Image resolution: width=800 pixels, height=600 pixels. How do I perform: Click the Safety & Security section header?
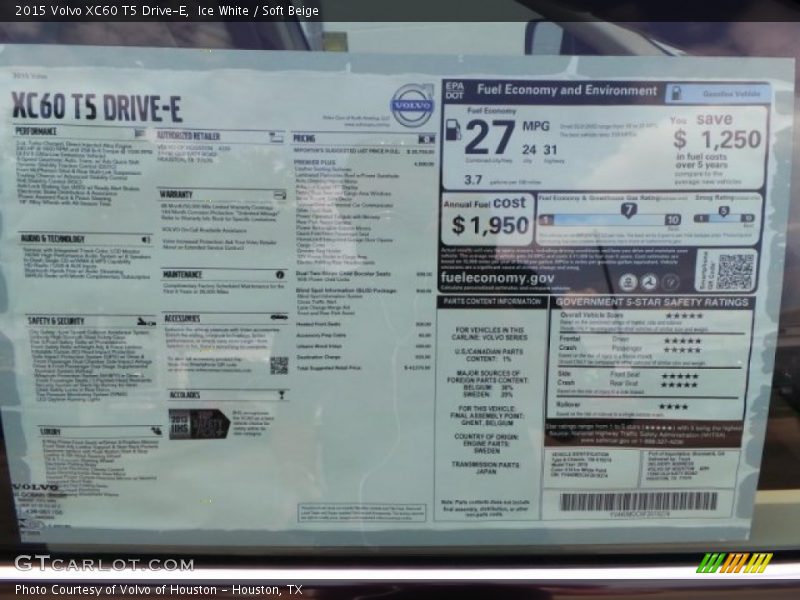coord(56,321)
